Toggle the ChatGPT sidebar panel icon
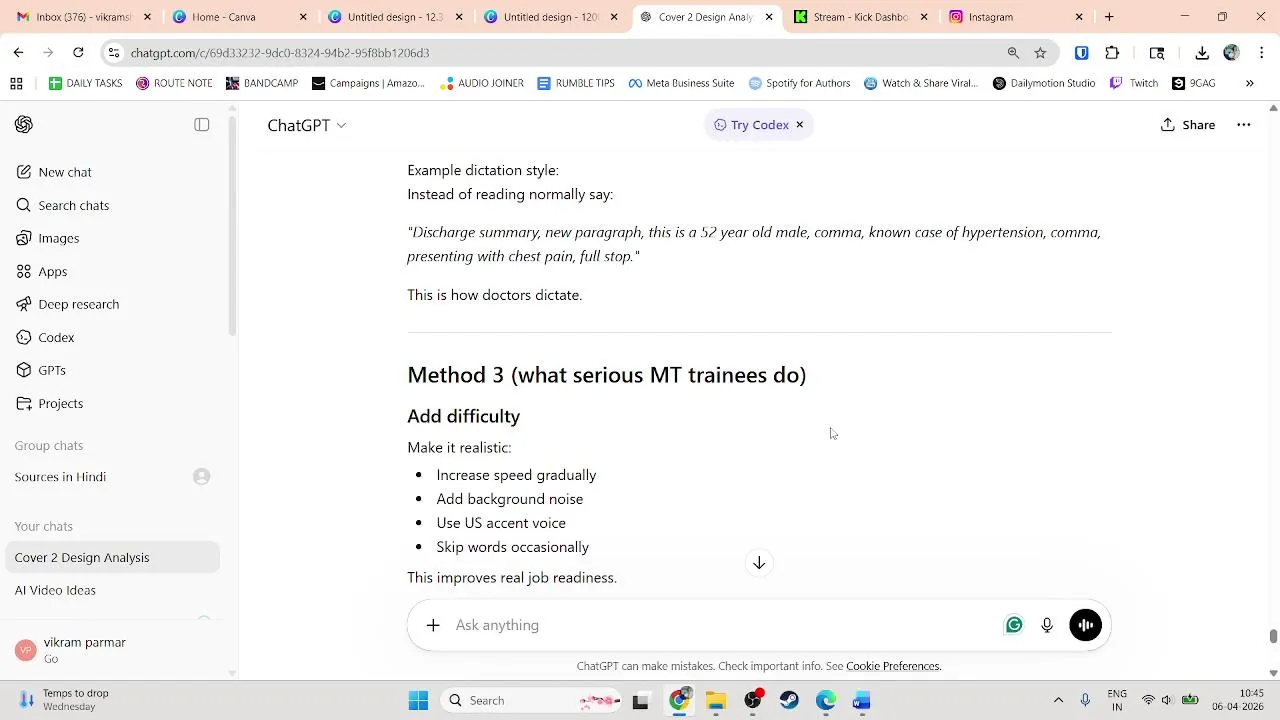The width and height of the screenshot is (1280, 720). (202, 125)
